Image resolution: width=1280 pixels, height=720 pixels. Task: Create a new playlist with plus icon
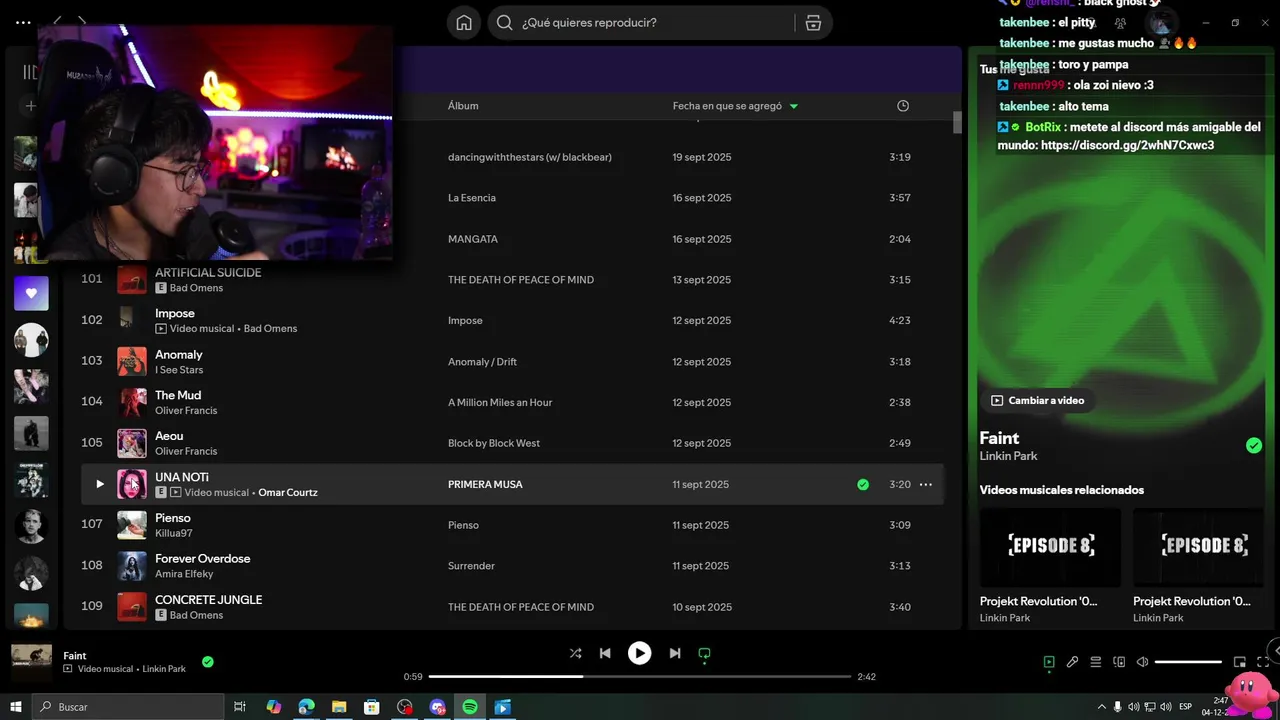pos(30,106)
